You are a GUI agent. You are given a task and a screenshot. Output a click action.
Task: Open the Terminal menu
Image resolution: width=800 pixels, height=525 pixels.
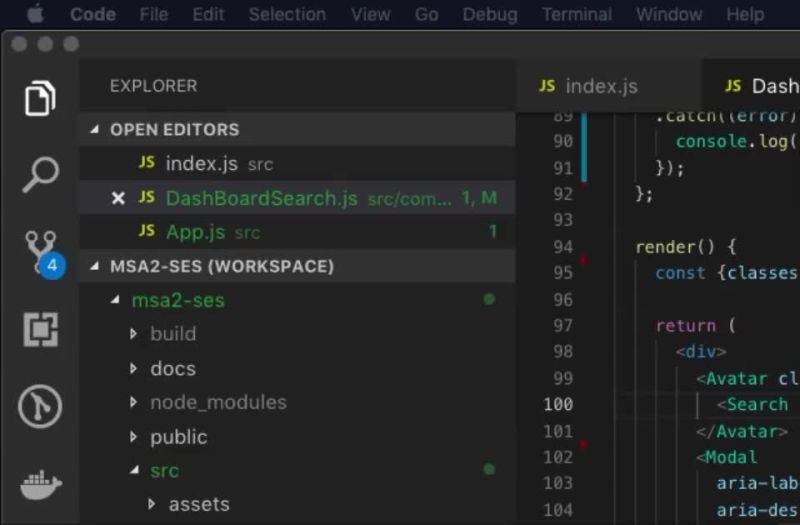(x=577, y=14)
